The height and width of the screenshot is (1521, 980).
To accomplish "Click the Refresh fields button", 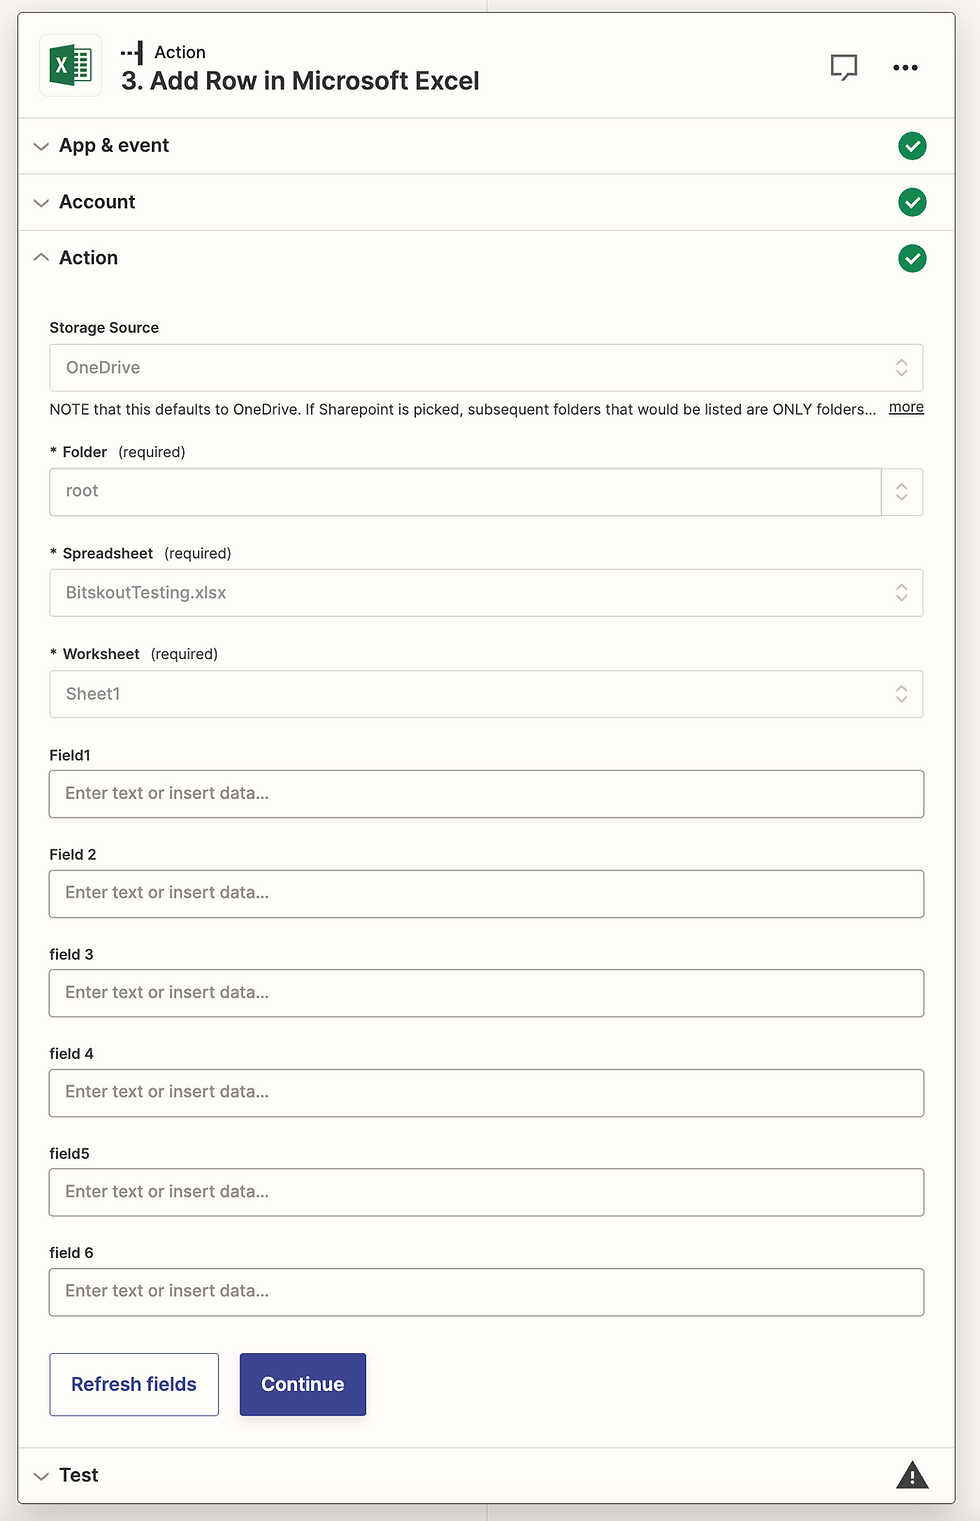I will (x=134, y=1384).
